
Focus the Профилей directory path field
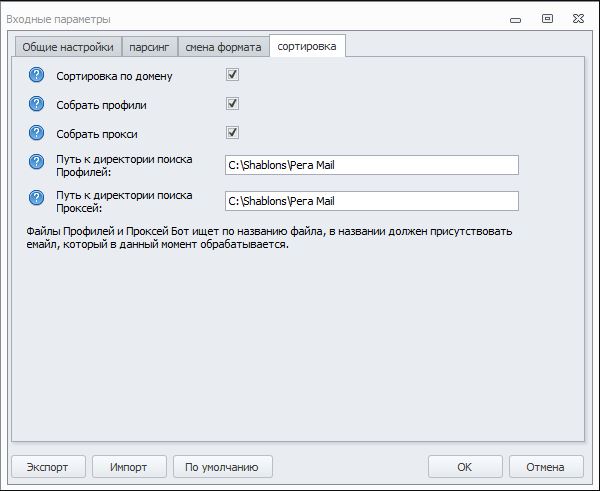[372, 165]
